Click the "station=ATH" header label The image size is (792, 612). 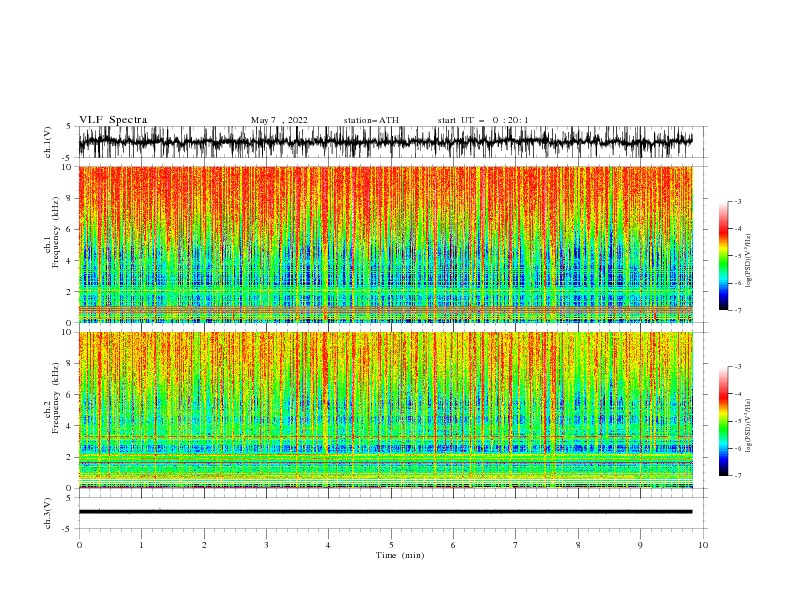371,120
